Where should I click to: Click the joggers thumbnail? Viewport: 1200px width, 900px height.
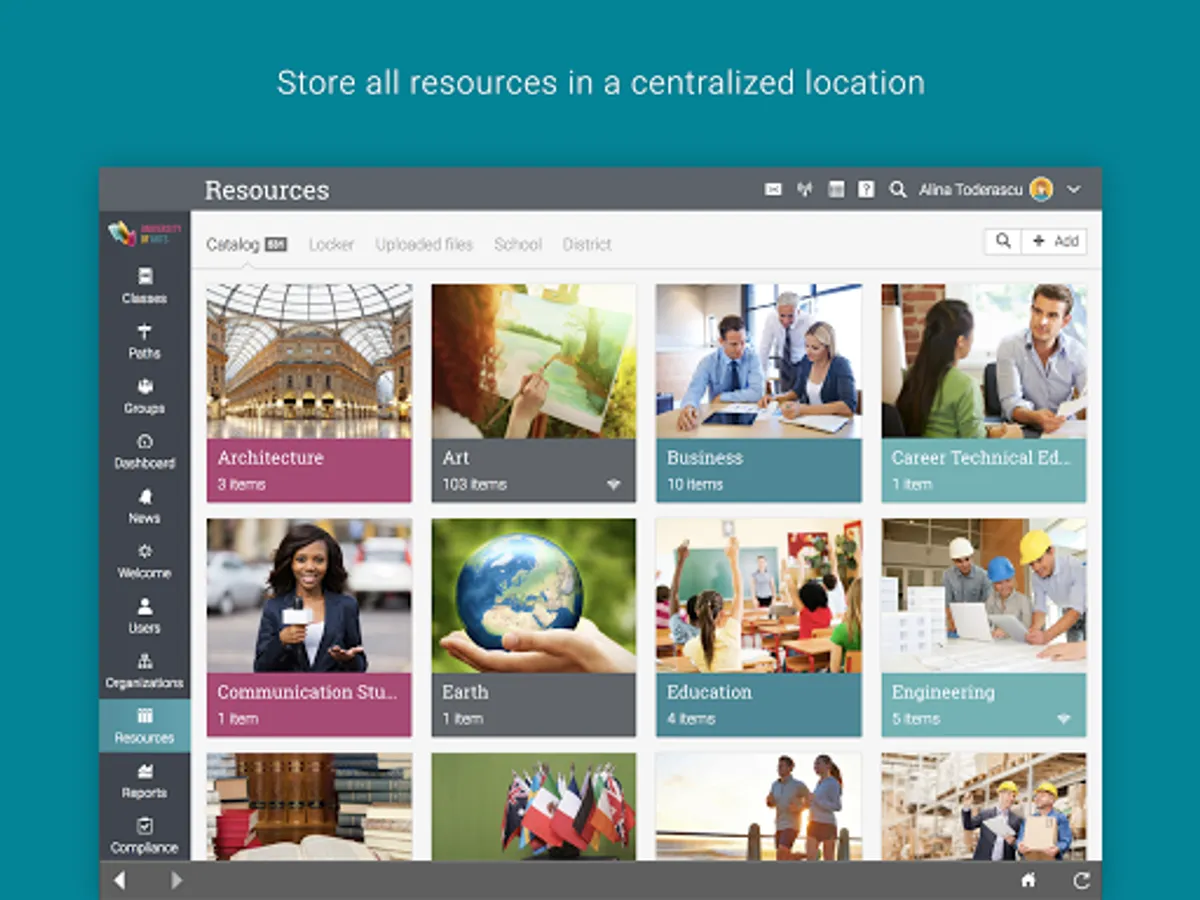[758, 807]
